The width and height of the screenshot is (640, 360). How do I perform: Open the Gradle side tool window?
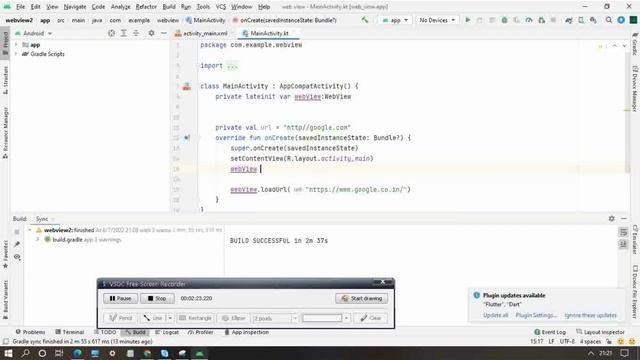tap(635, 44)
